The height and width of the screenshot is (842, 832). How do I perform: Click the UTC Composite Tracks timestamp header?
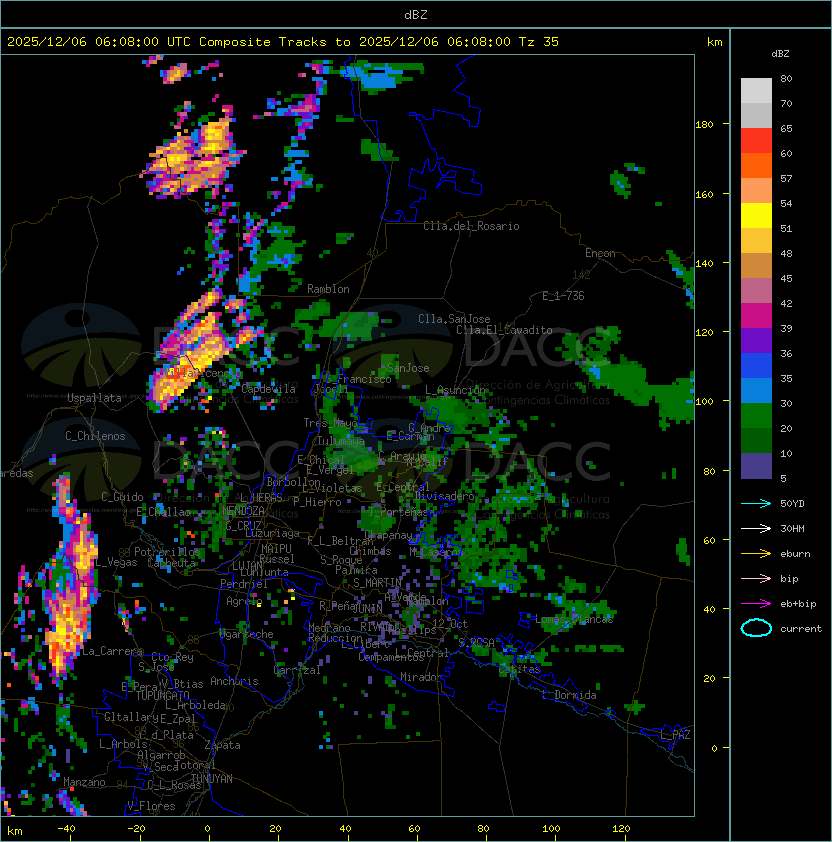(283, 41)
